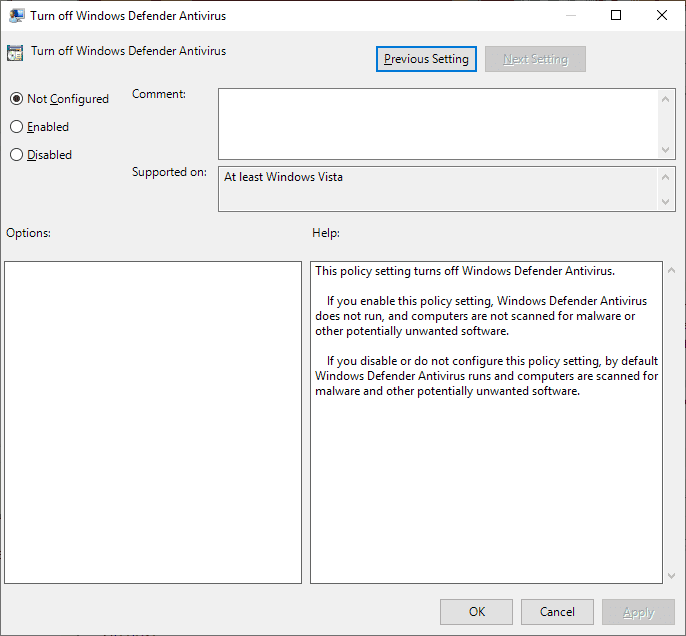Click the 'Help:' label

[326, 233]
